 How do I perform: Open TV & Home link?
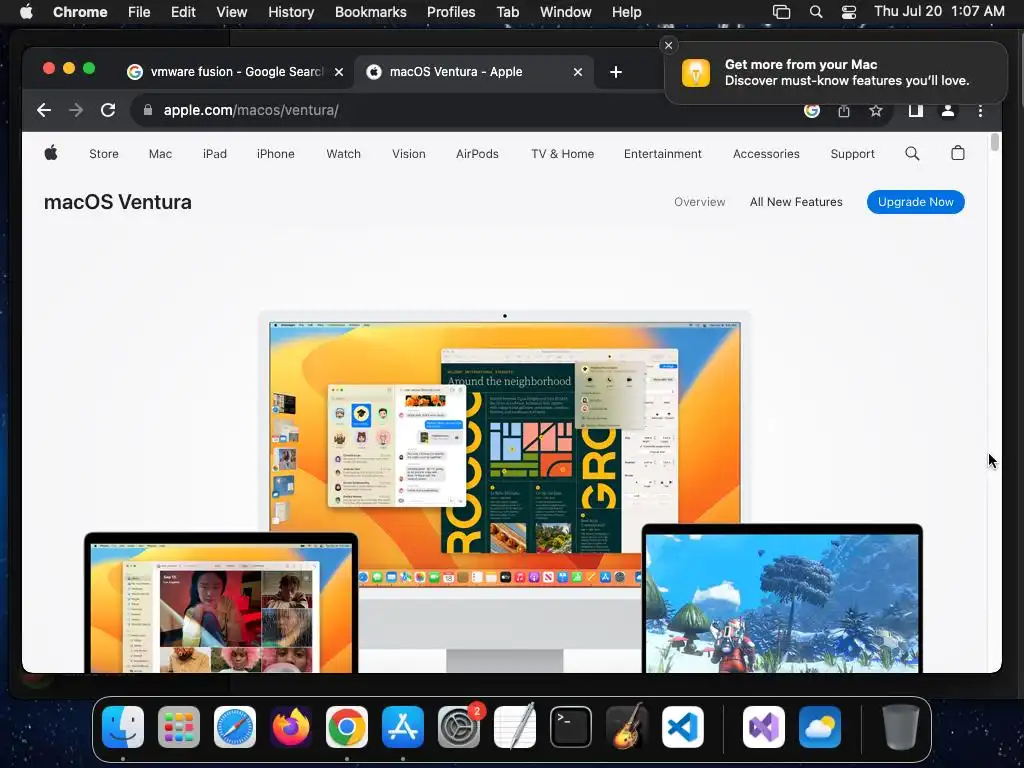[x=562, y=154]
